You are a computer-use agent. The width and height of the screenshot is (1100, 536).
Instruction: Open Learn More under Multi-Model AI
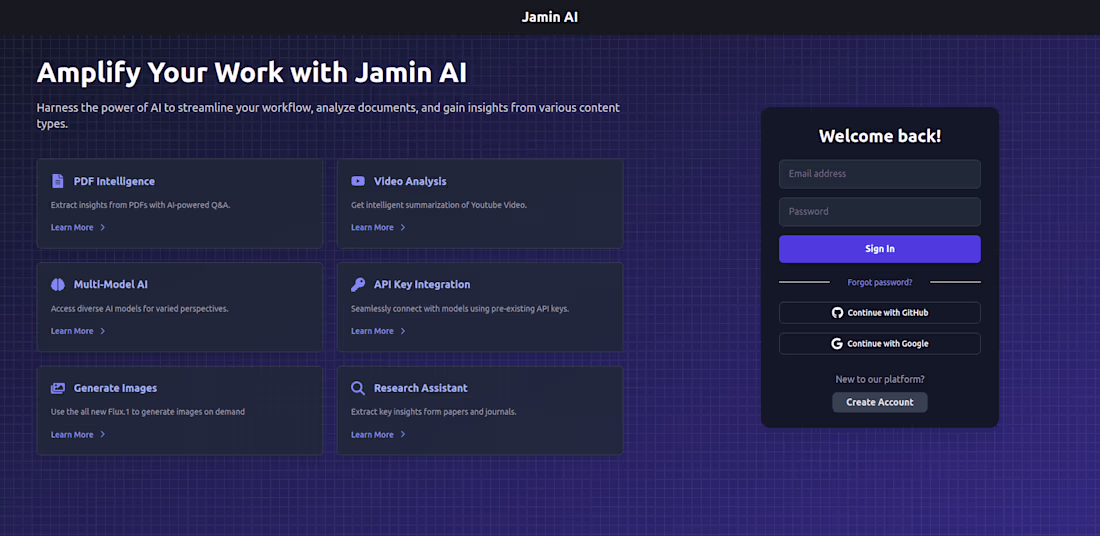(72, 331)
